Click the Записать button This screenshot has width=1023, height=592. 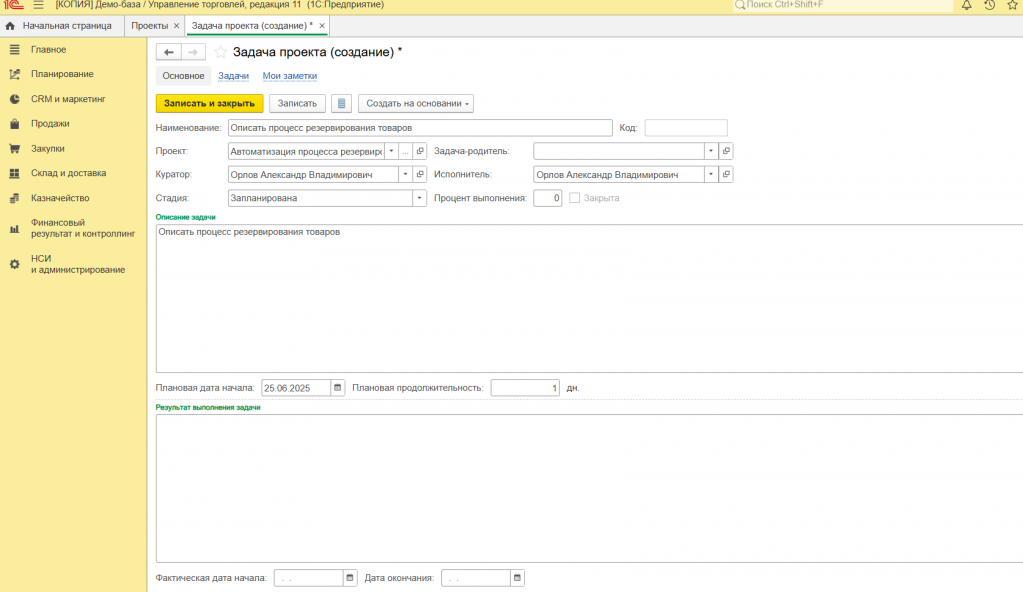(x=297, y=103)
